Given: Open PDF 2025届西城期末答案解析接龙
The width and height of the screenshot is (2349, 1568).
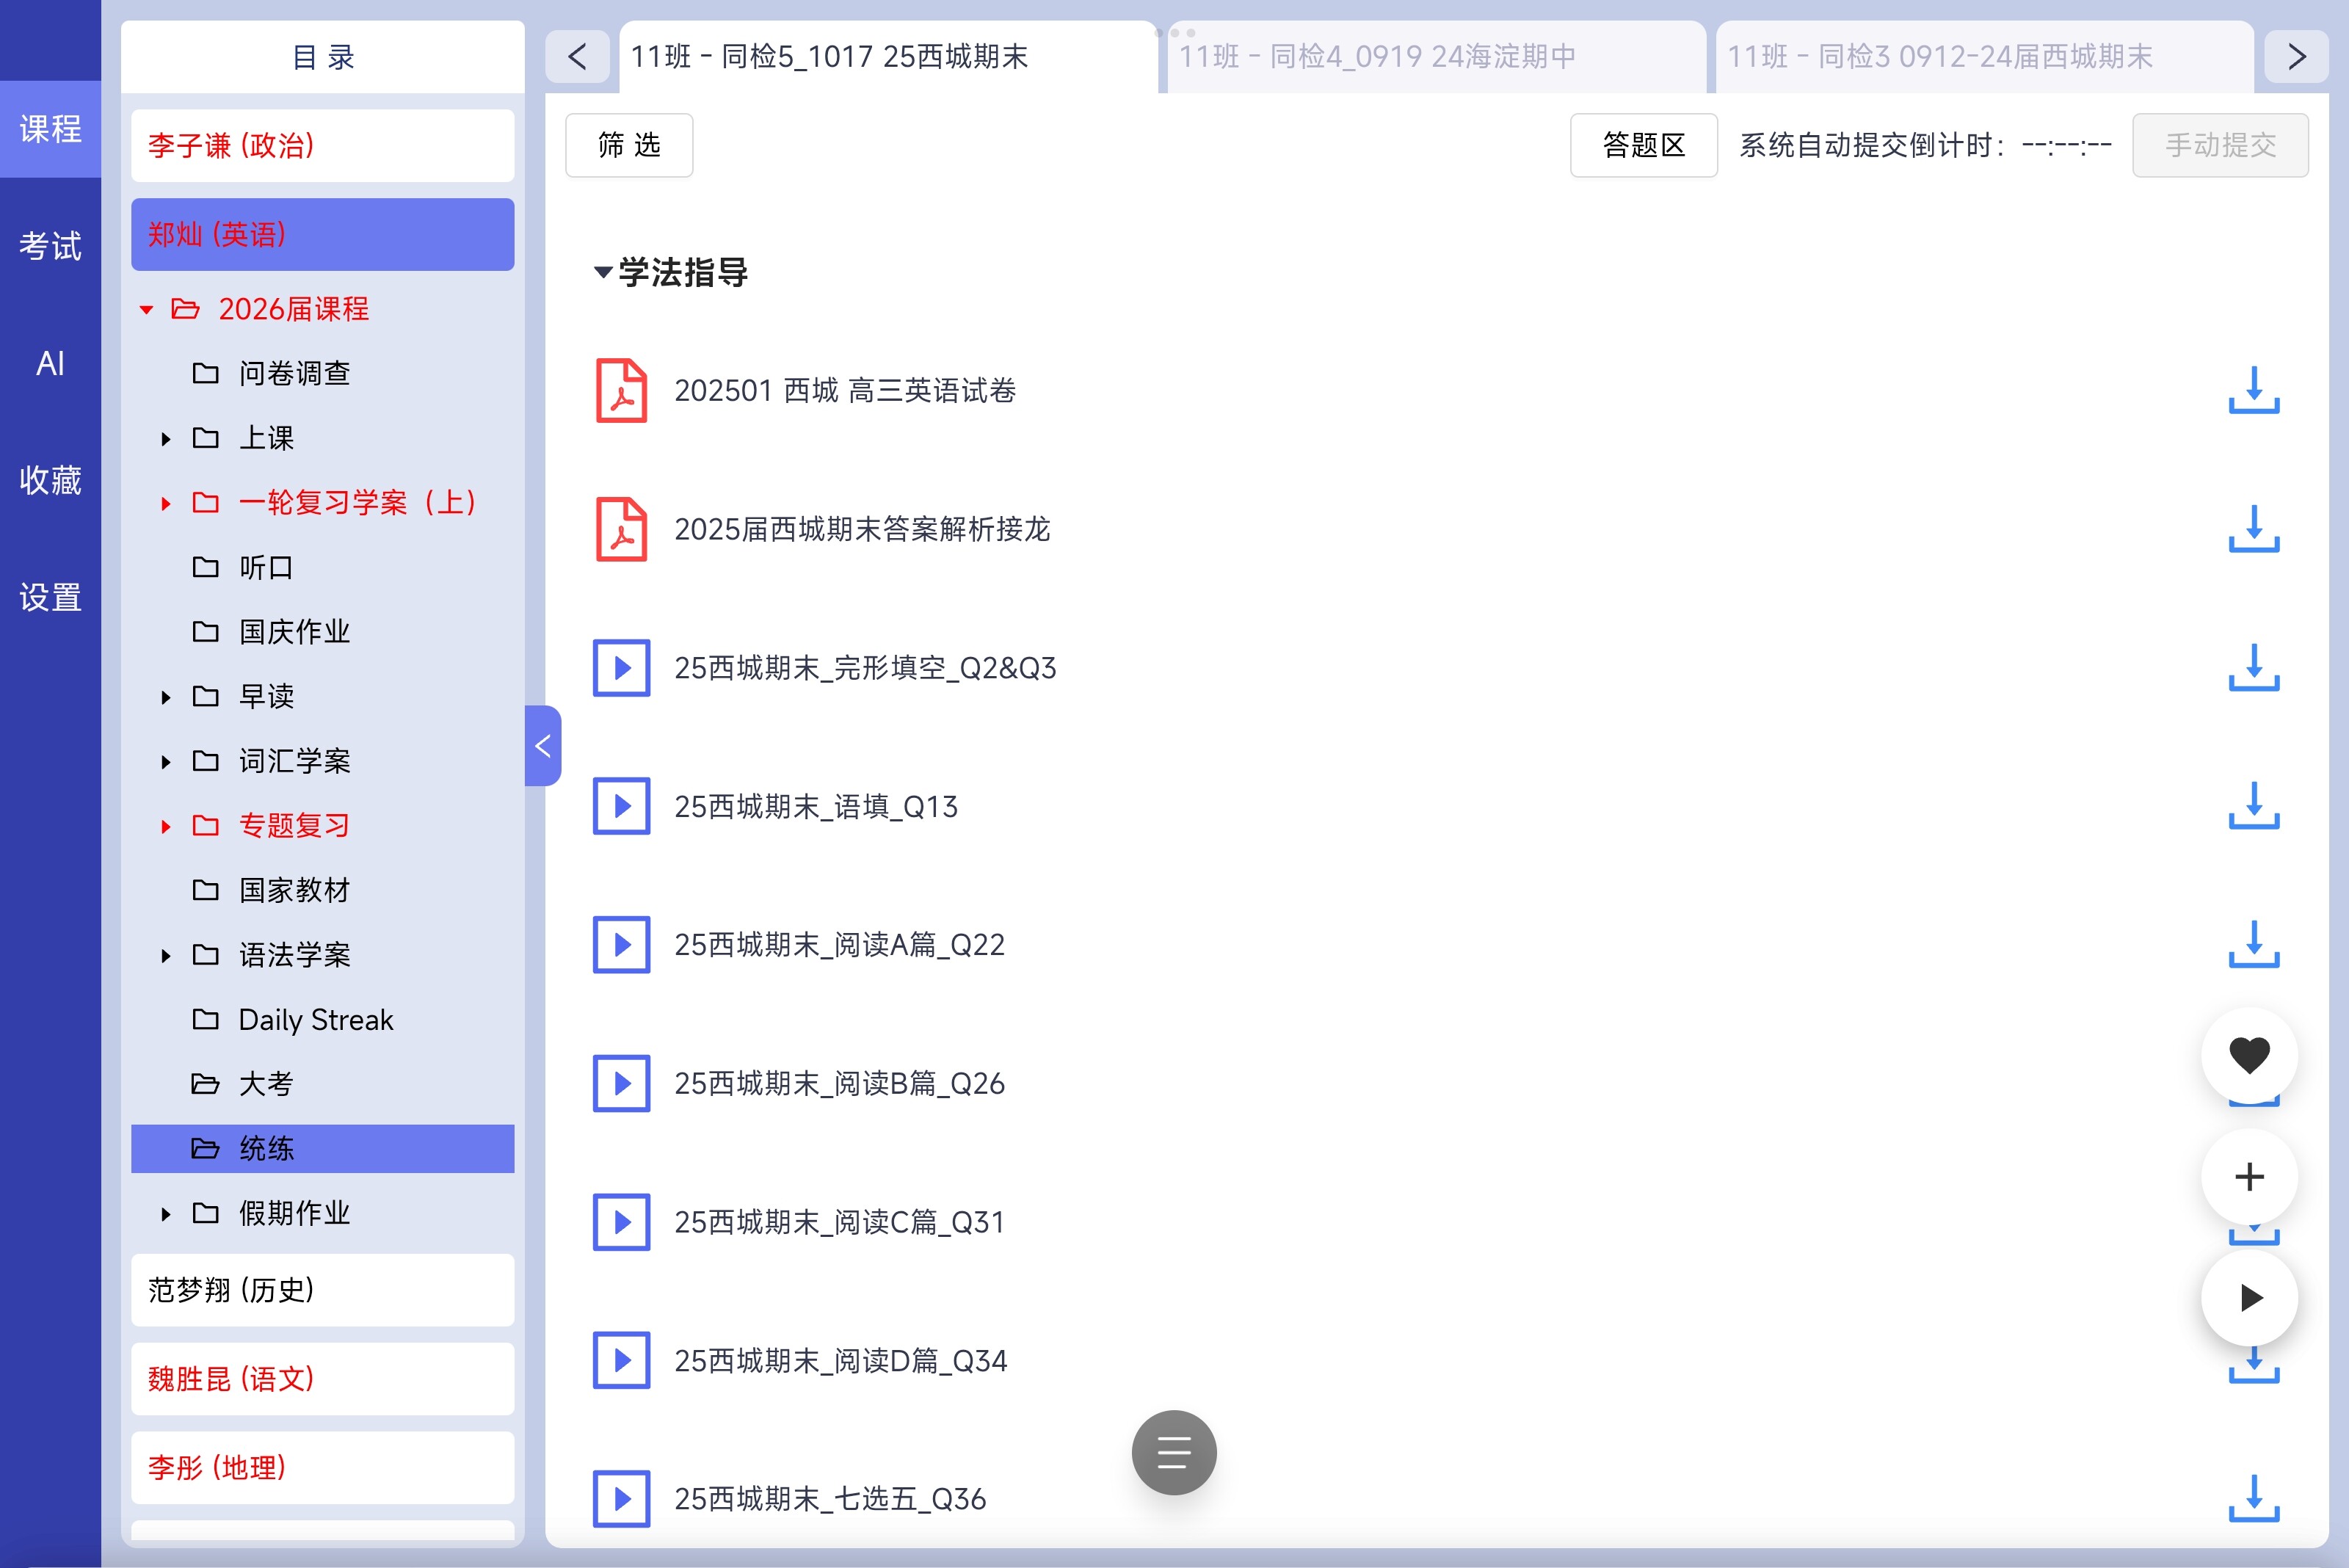Looking at the screenshot, I should (x=861, y=529).
